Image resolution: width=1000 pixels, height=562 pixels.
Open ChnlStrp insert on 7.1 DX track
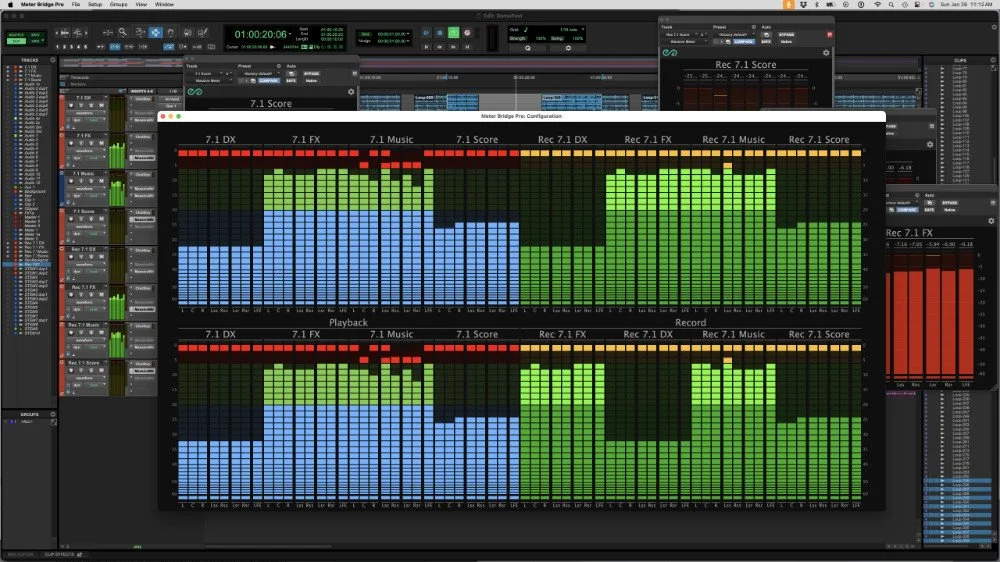143,99
